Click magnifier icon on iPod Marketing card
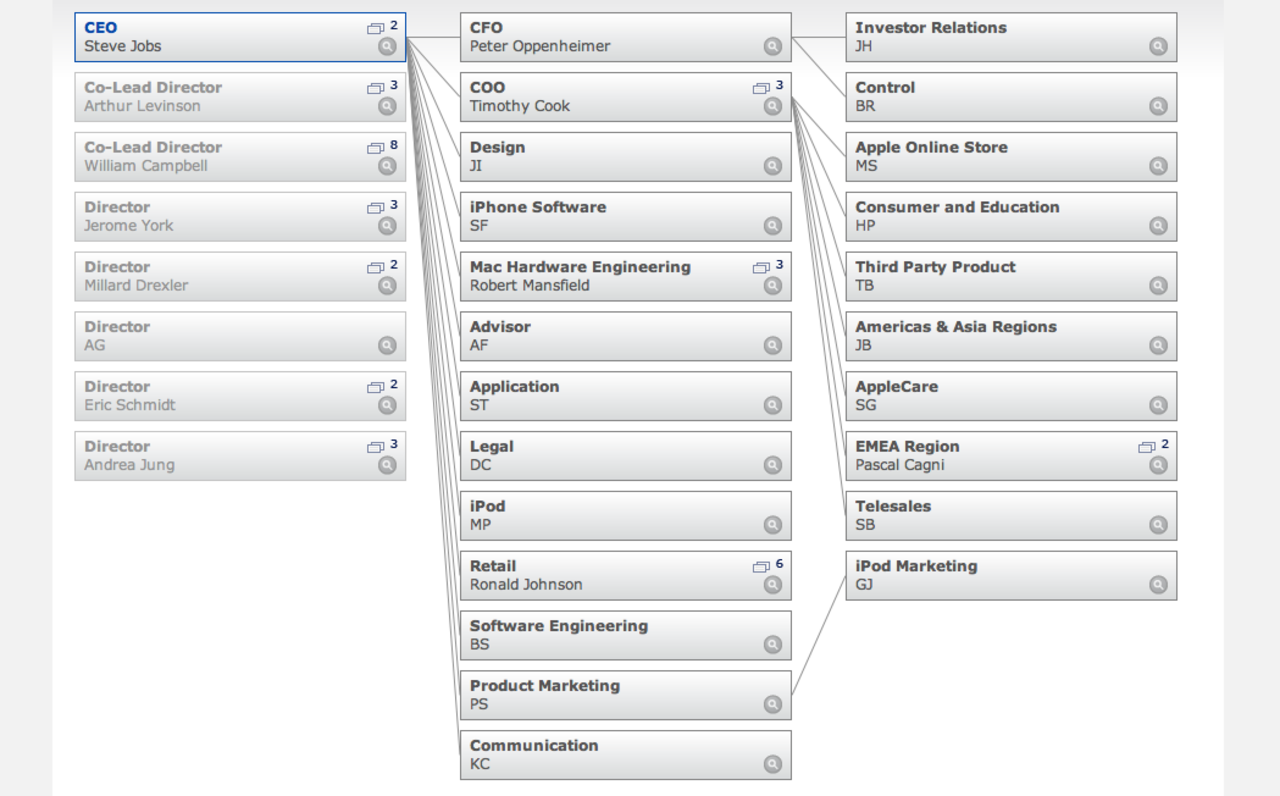 point(1158,585)
